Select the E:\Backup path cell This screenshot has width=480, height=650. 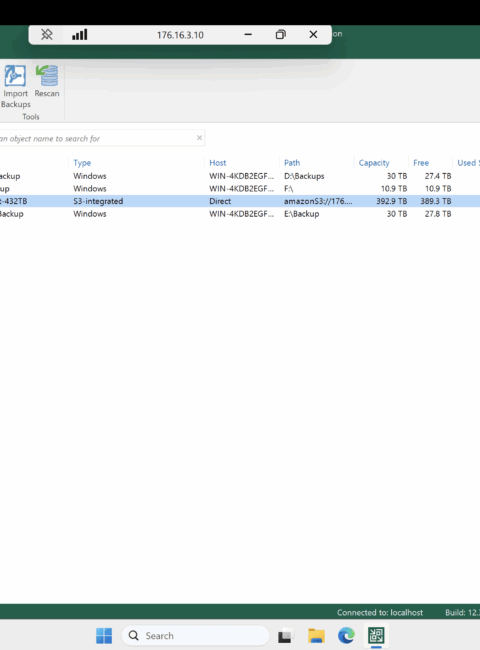[301, 214]
